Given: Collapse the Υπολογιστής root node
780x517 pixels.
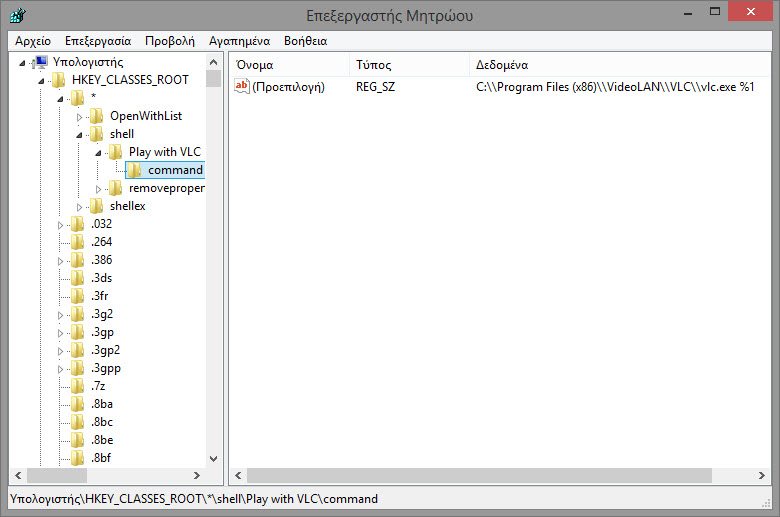Looking at the screenshot, I should point(22,63).
